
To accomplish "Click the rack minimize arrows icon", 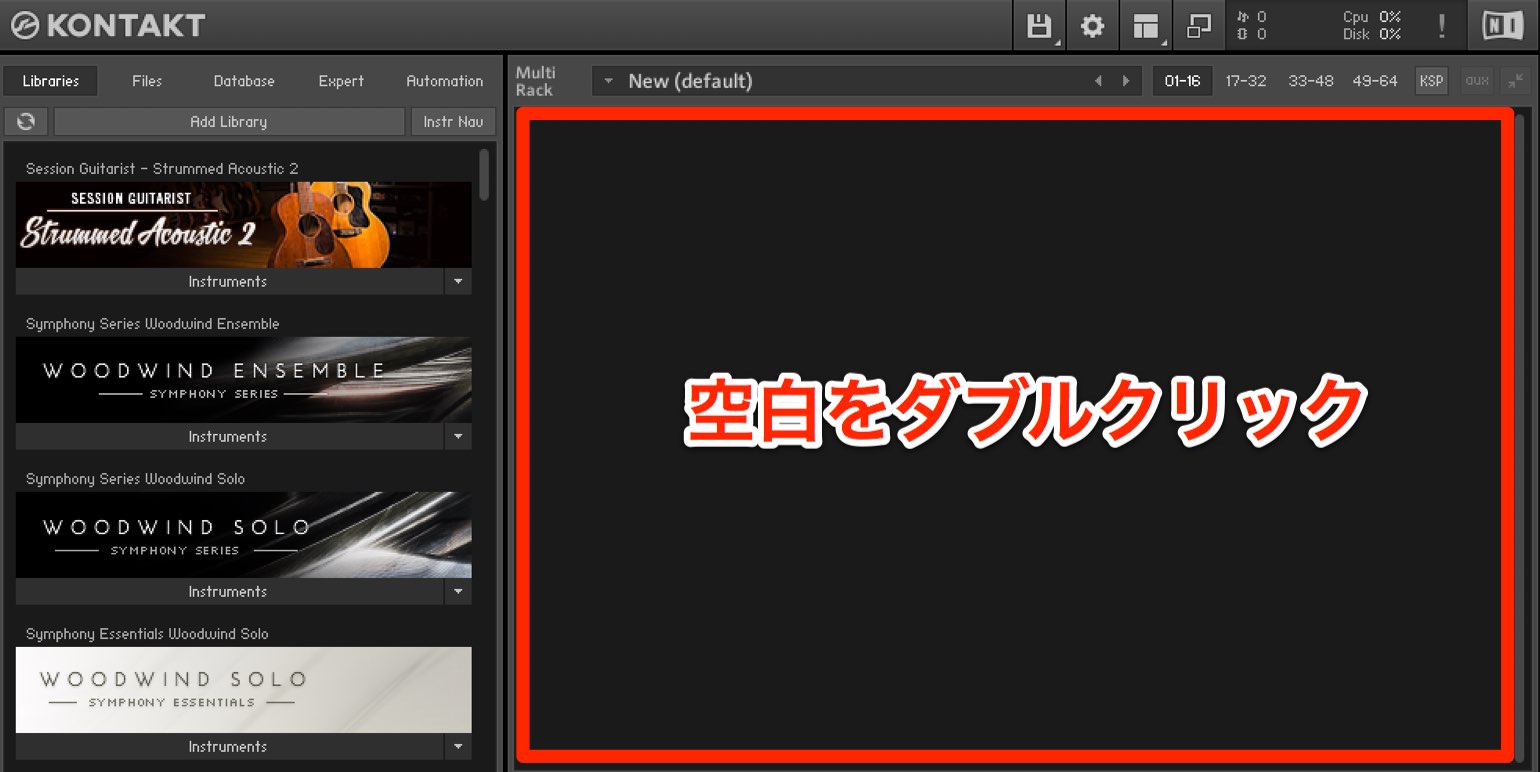I will [1516, 81].
